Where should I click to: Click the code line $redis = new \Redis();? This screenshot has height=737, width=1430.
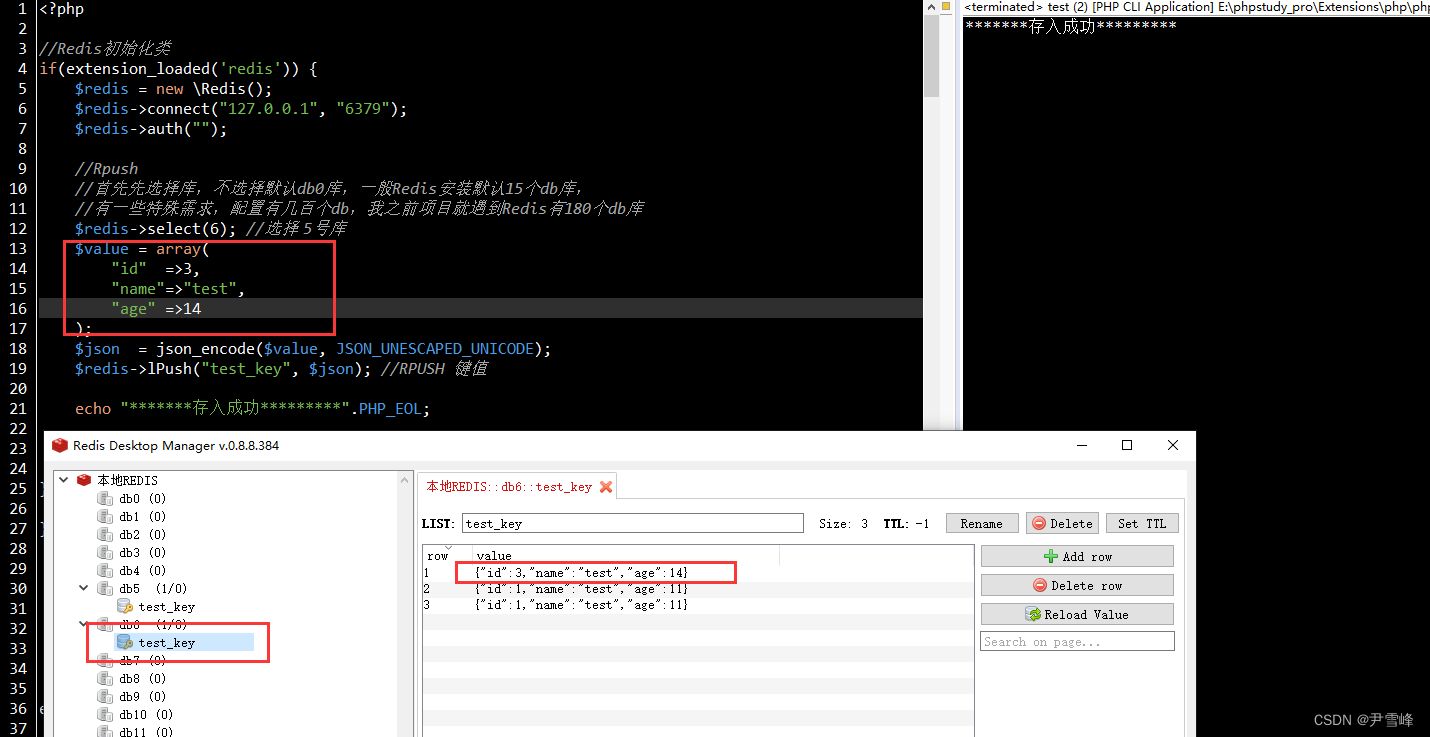pos(173,88)
